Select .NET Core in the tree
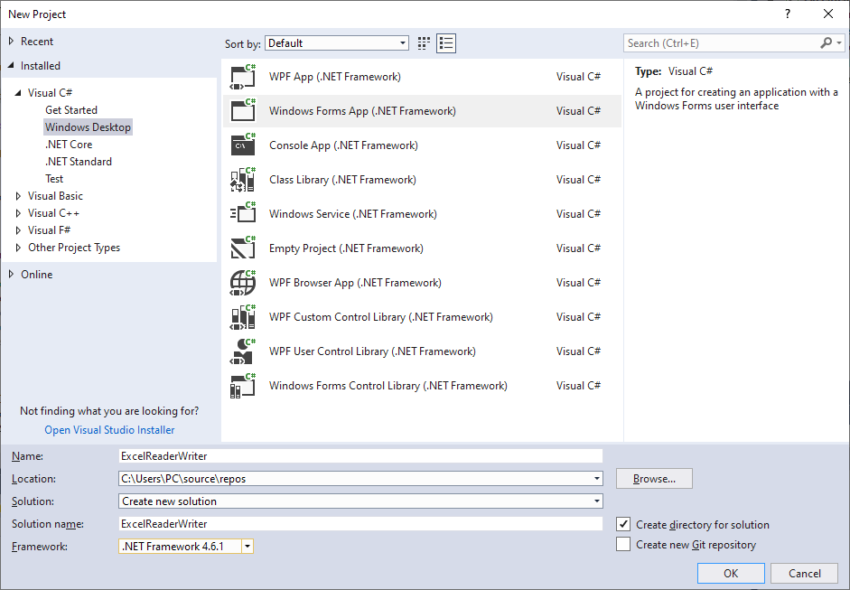This screenshot has width=850, height=590. pos(68,144)
